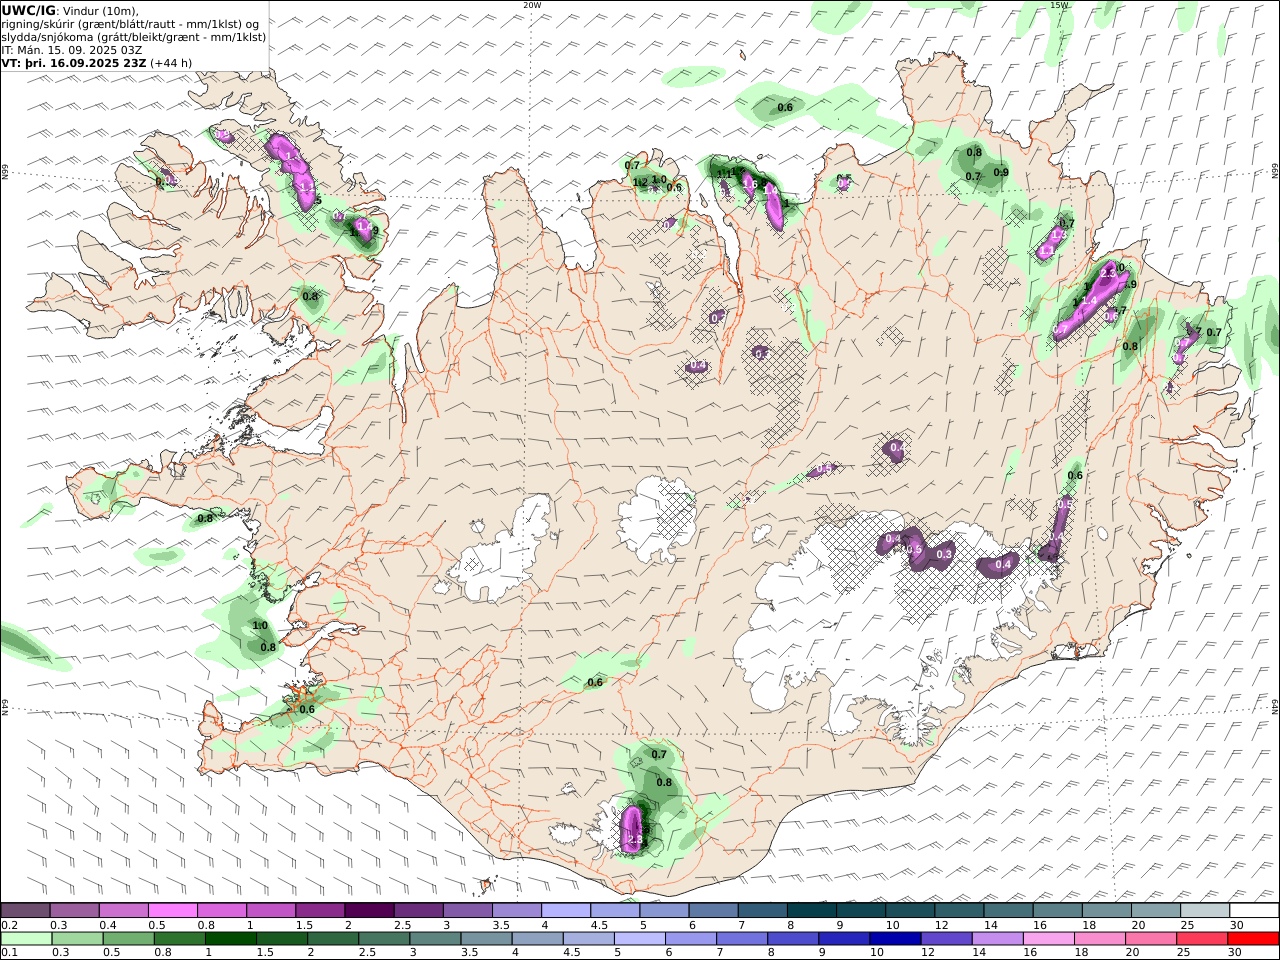The image size is (1280, 960).
Task: Pick the bottom-row legend swatch labeled 2.5
Action: pyautogui.click(x=383, y=939)
